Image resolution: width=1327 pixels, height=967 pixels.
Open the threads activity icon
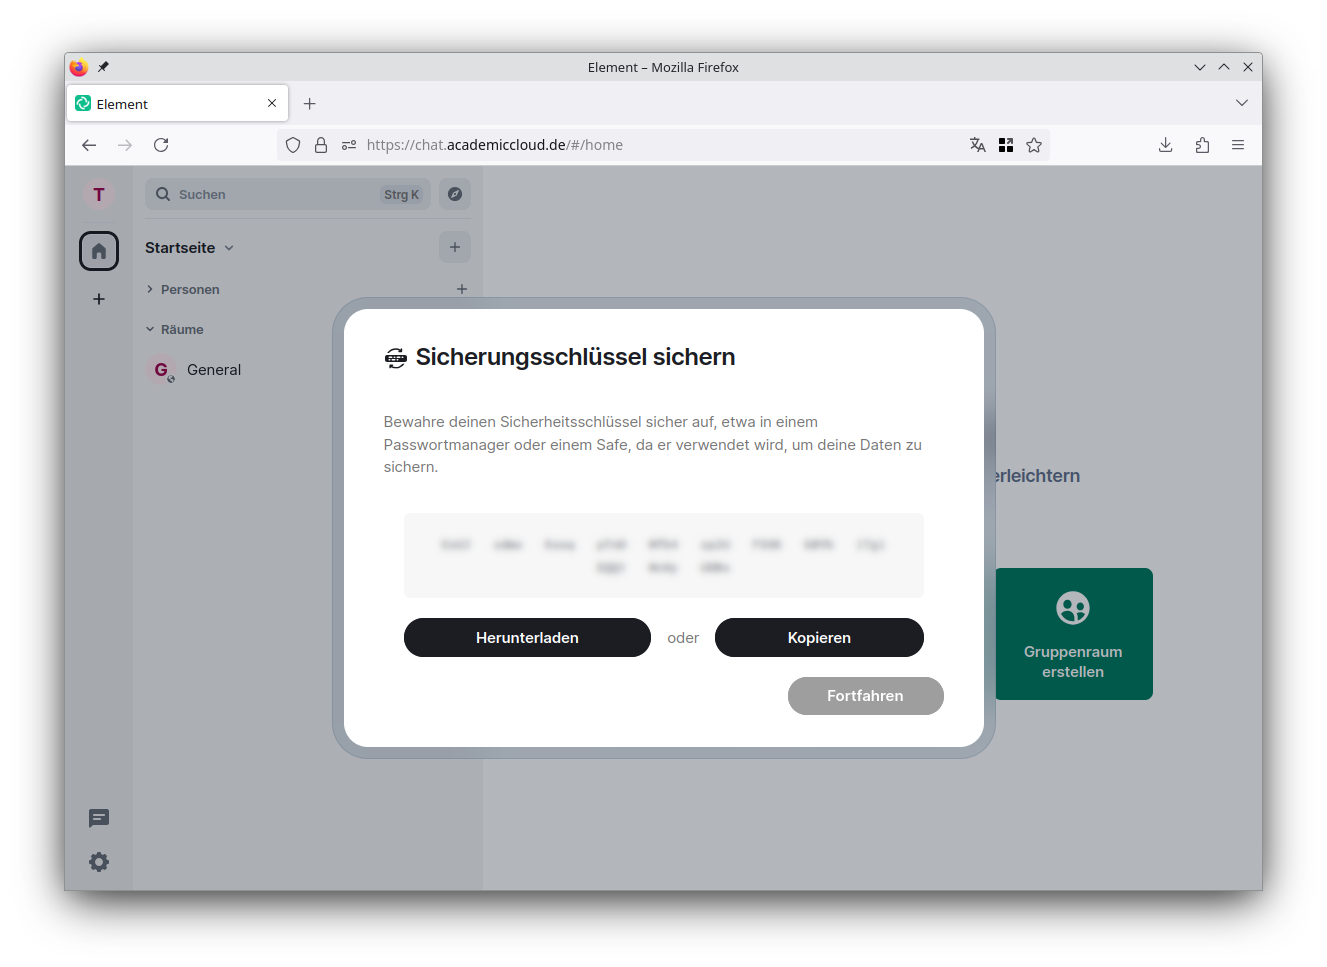(99, 818)
